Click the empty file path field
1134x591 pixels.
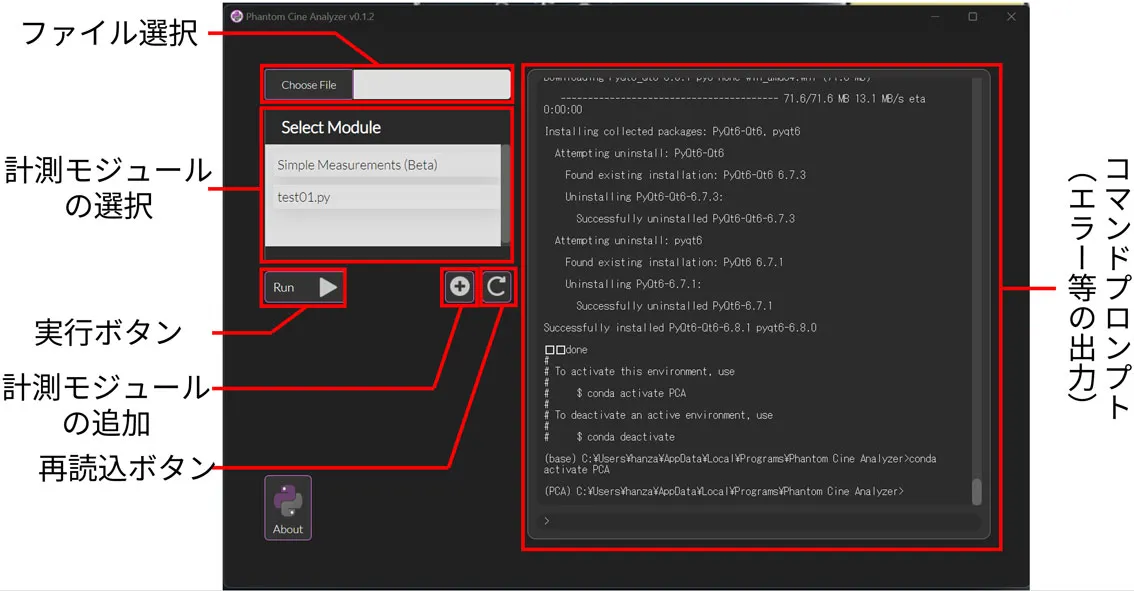click(431, 85)
